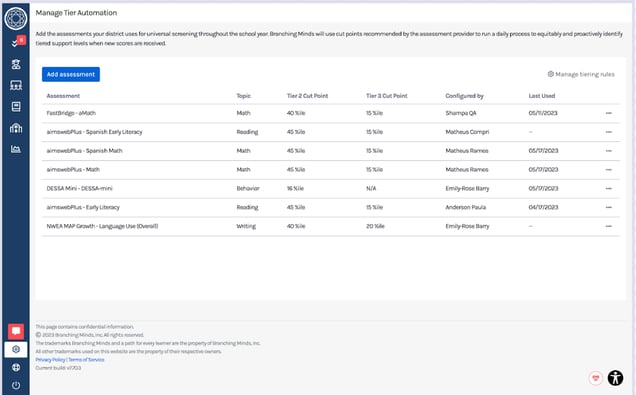Click the N/A Tier 3 cut point
Screen dimensions: 636x395
[371, 189]
